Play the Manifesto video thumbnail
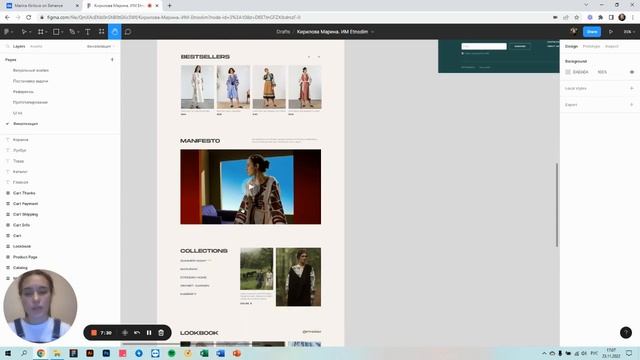 [251, 187]
